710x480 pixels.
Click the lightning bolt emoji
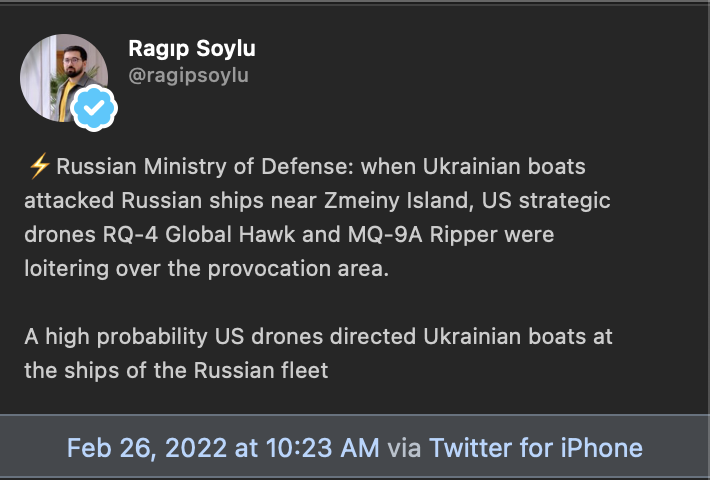tap(39, 166)
